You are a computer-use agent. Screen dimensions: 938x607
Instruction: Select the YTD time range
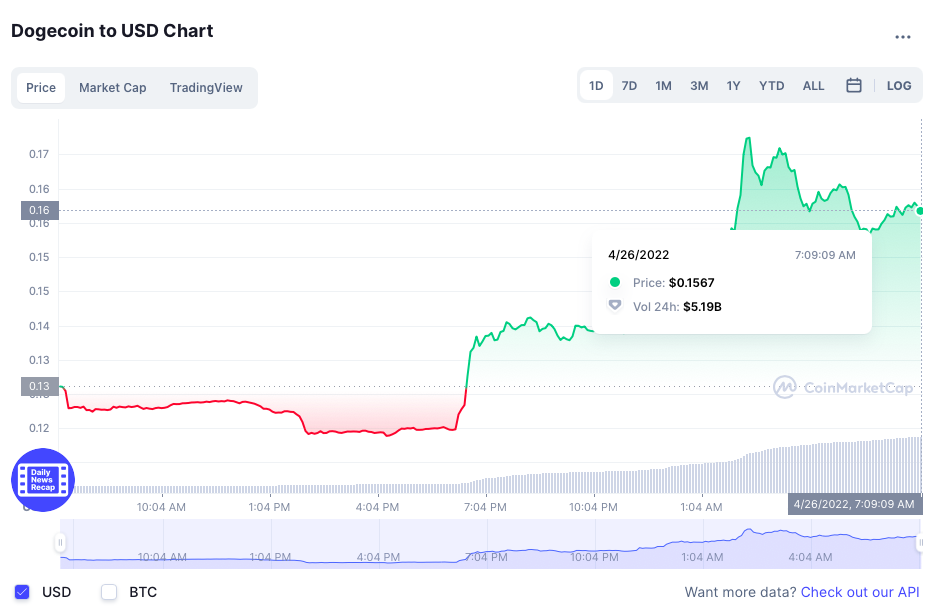(771, 86)
